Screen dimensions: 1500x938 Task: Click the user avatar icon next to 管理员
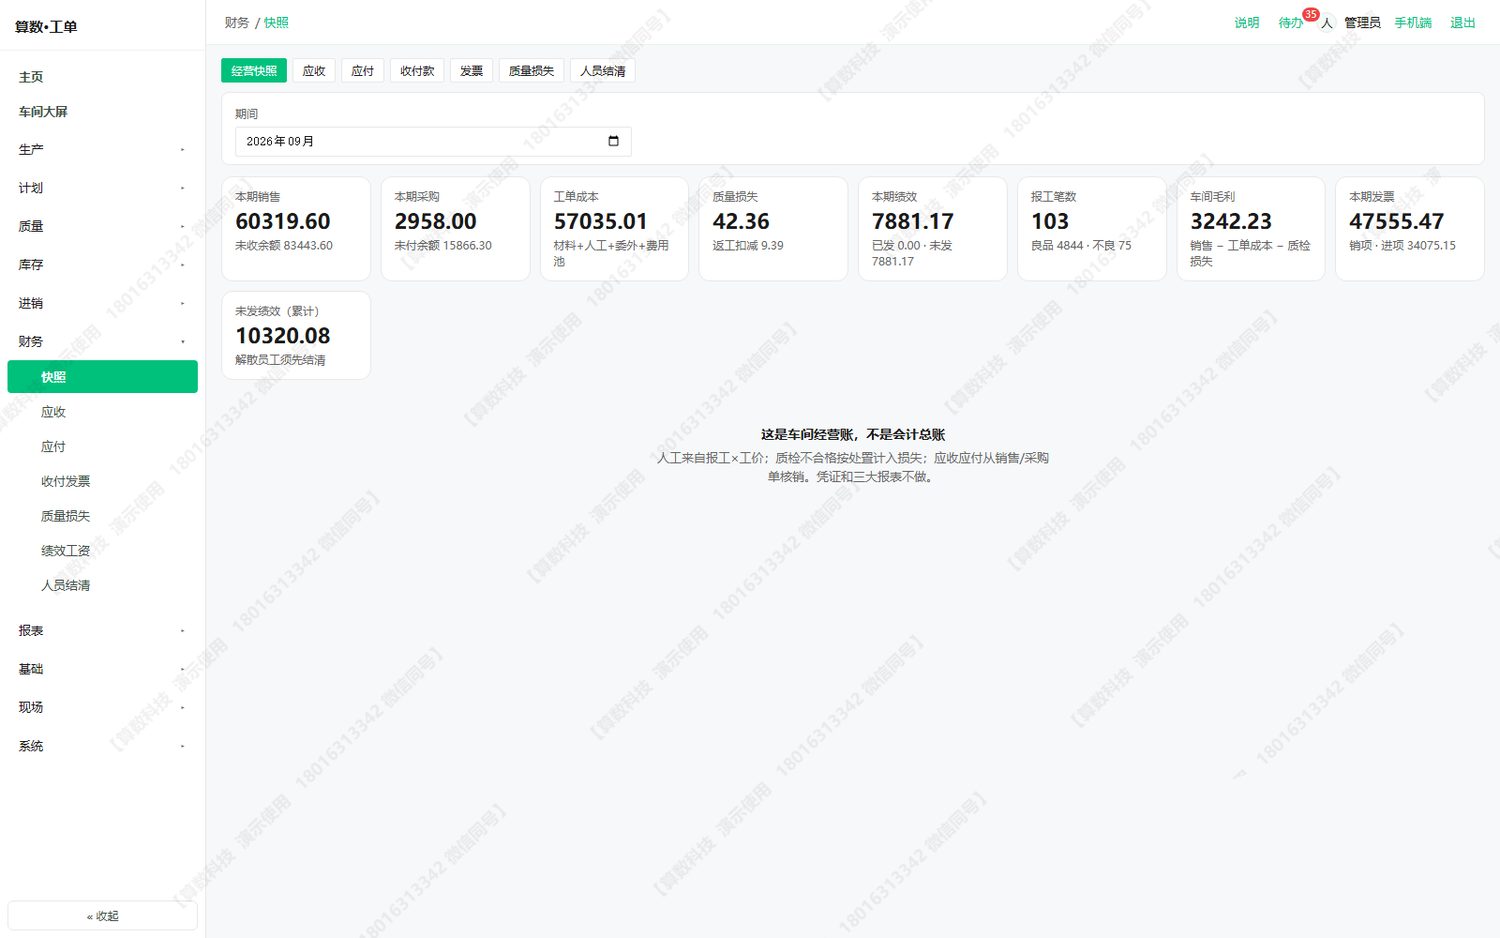(x=1327, y=23)
